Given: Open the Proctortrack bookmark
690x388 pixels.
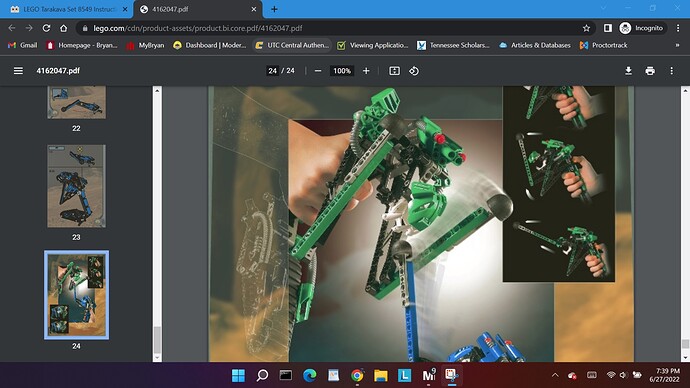Looking at the screenshot, I should pyautogui.click(x=604, y=45).
